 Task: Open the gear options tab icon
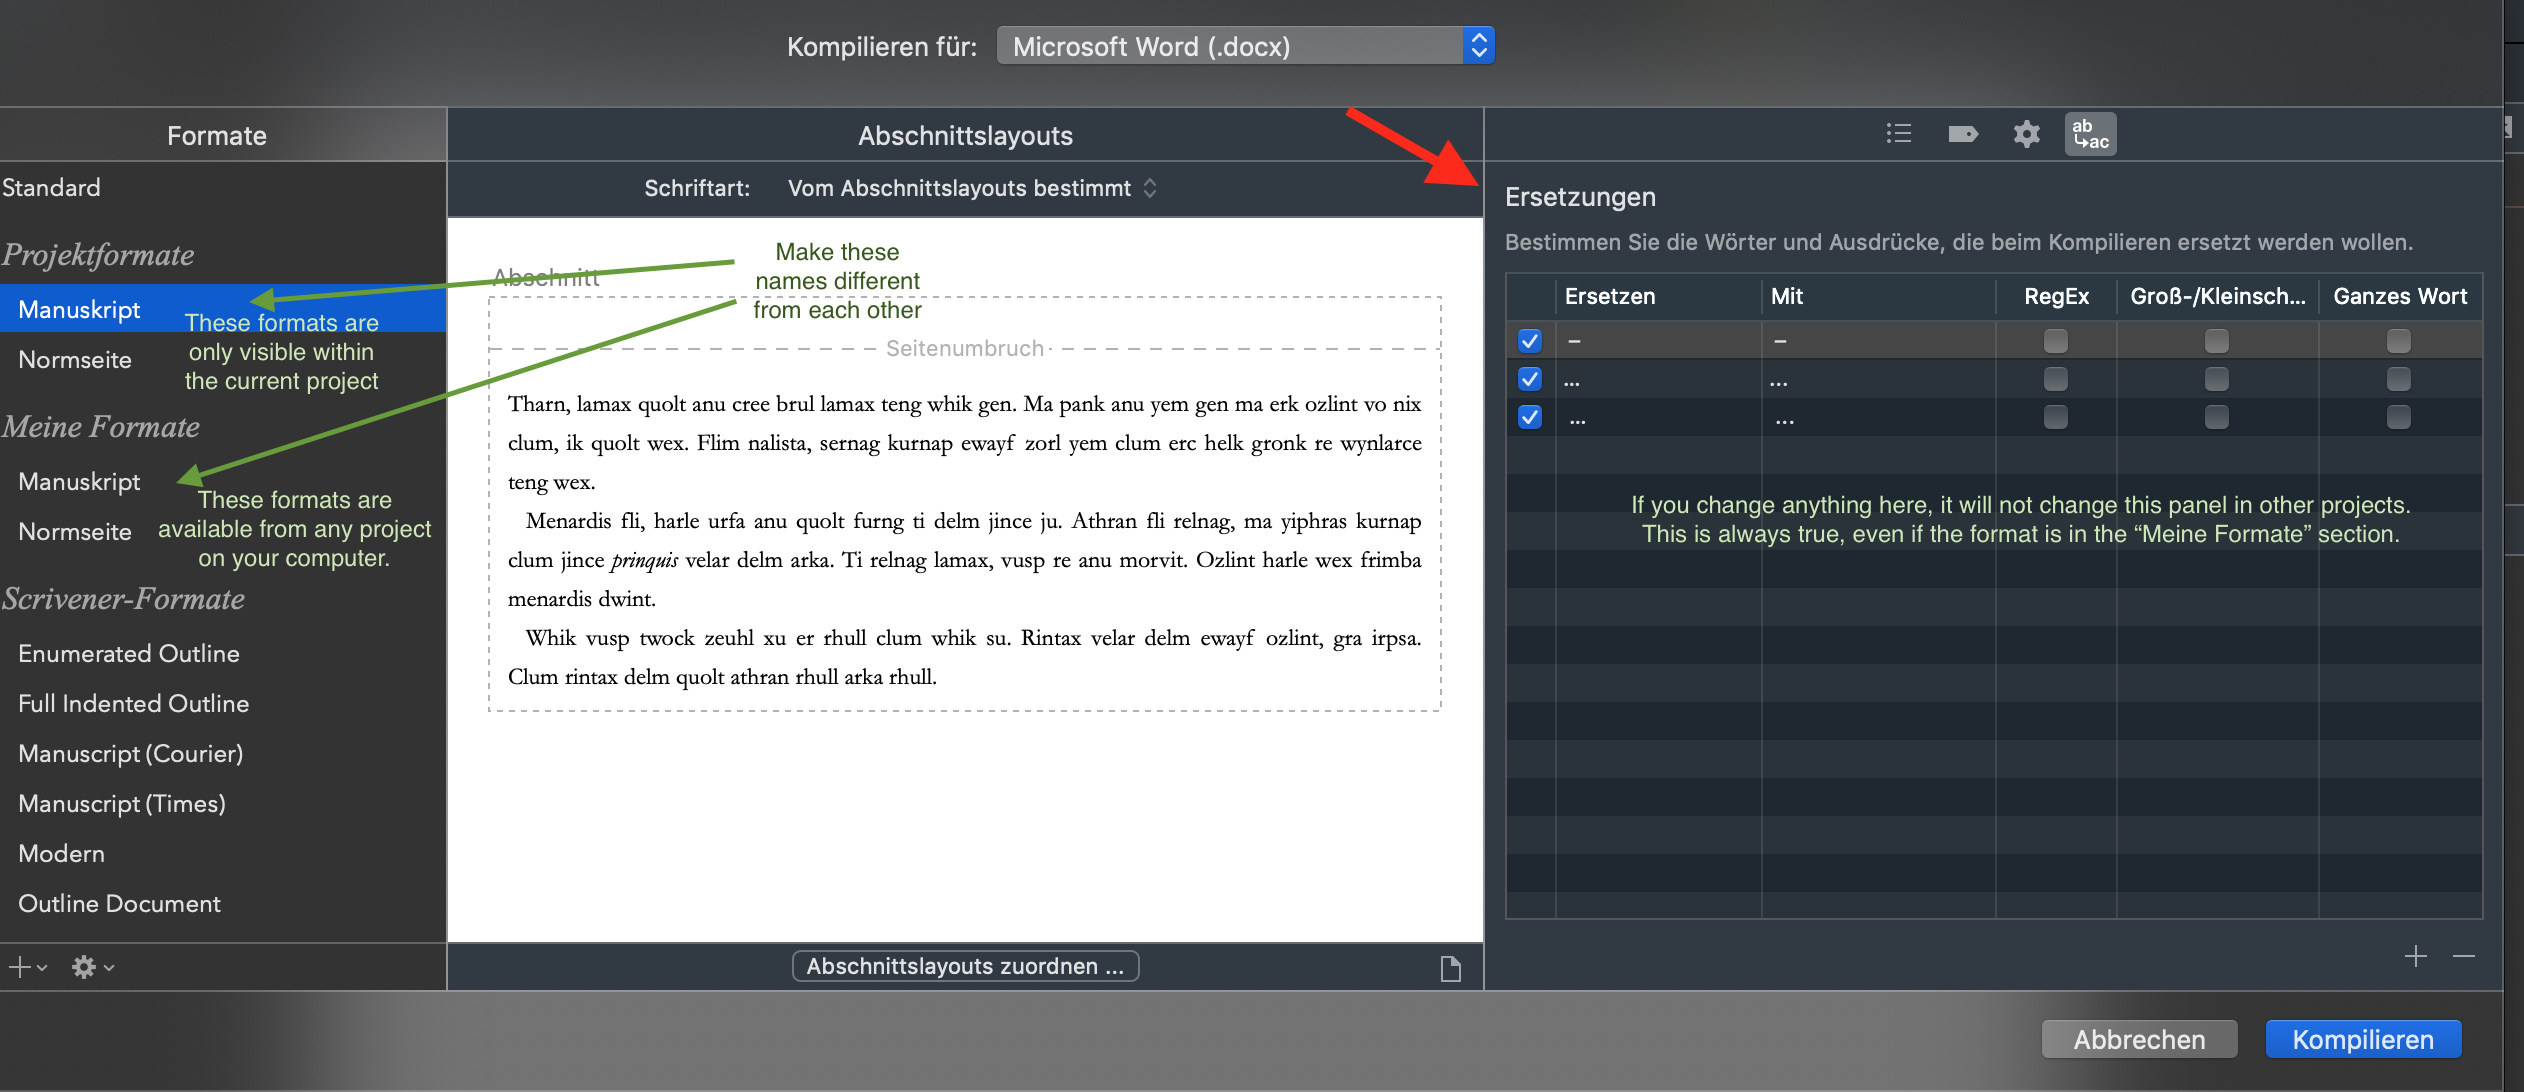(2026, 134)
